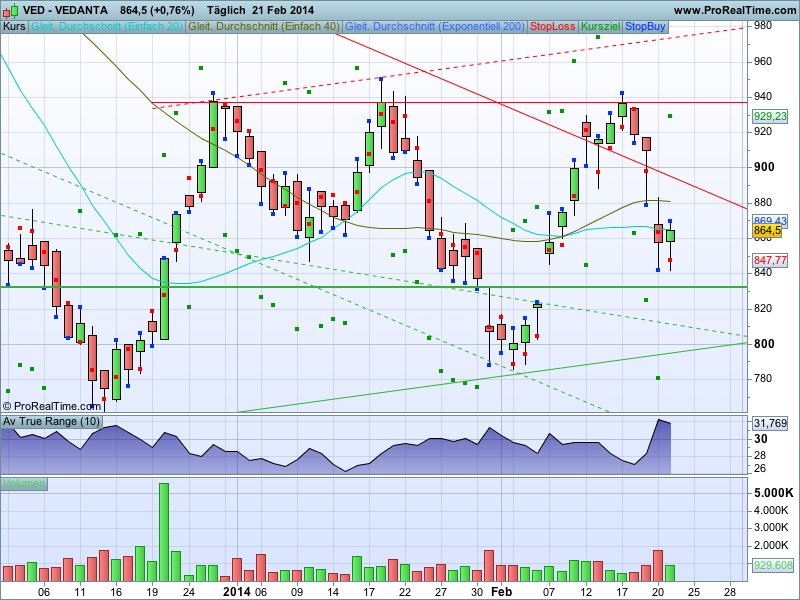Click the © ProRealTime.com copyright text
Image resolution: width=800 pixels, height=600 pixels.
[52, 406]
